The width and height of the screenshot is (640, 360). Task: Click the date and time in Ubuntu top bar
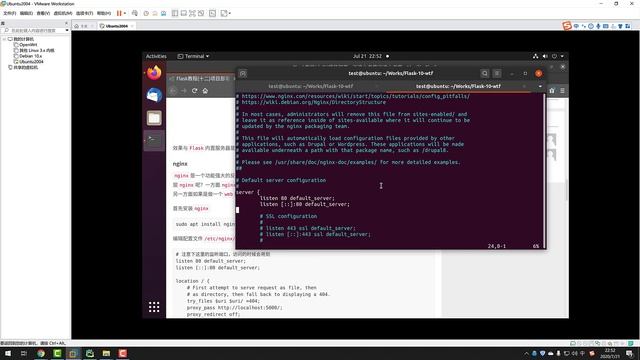[367, 56]
